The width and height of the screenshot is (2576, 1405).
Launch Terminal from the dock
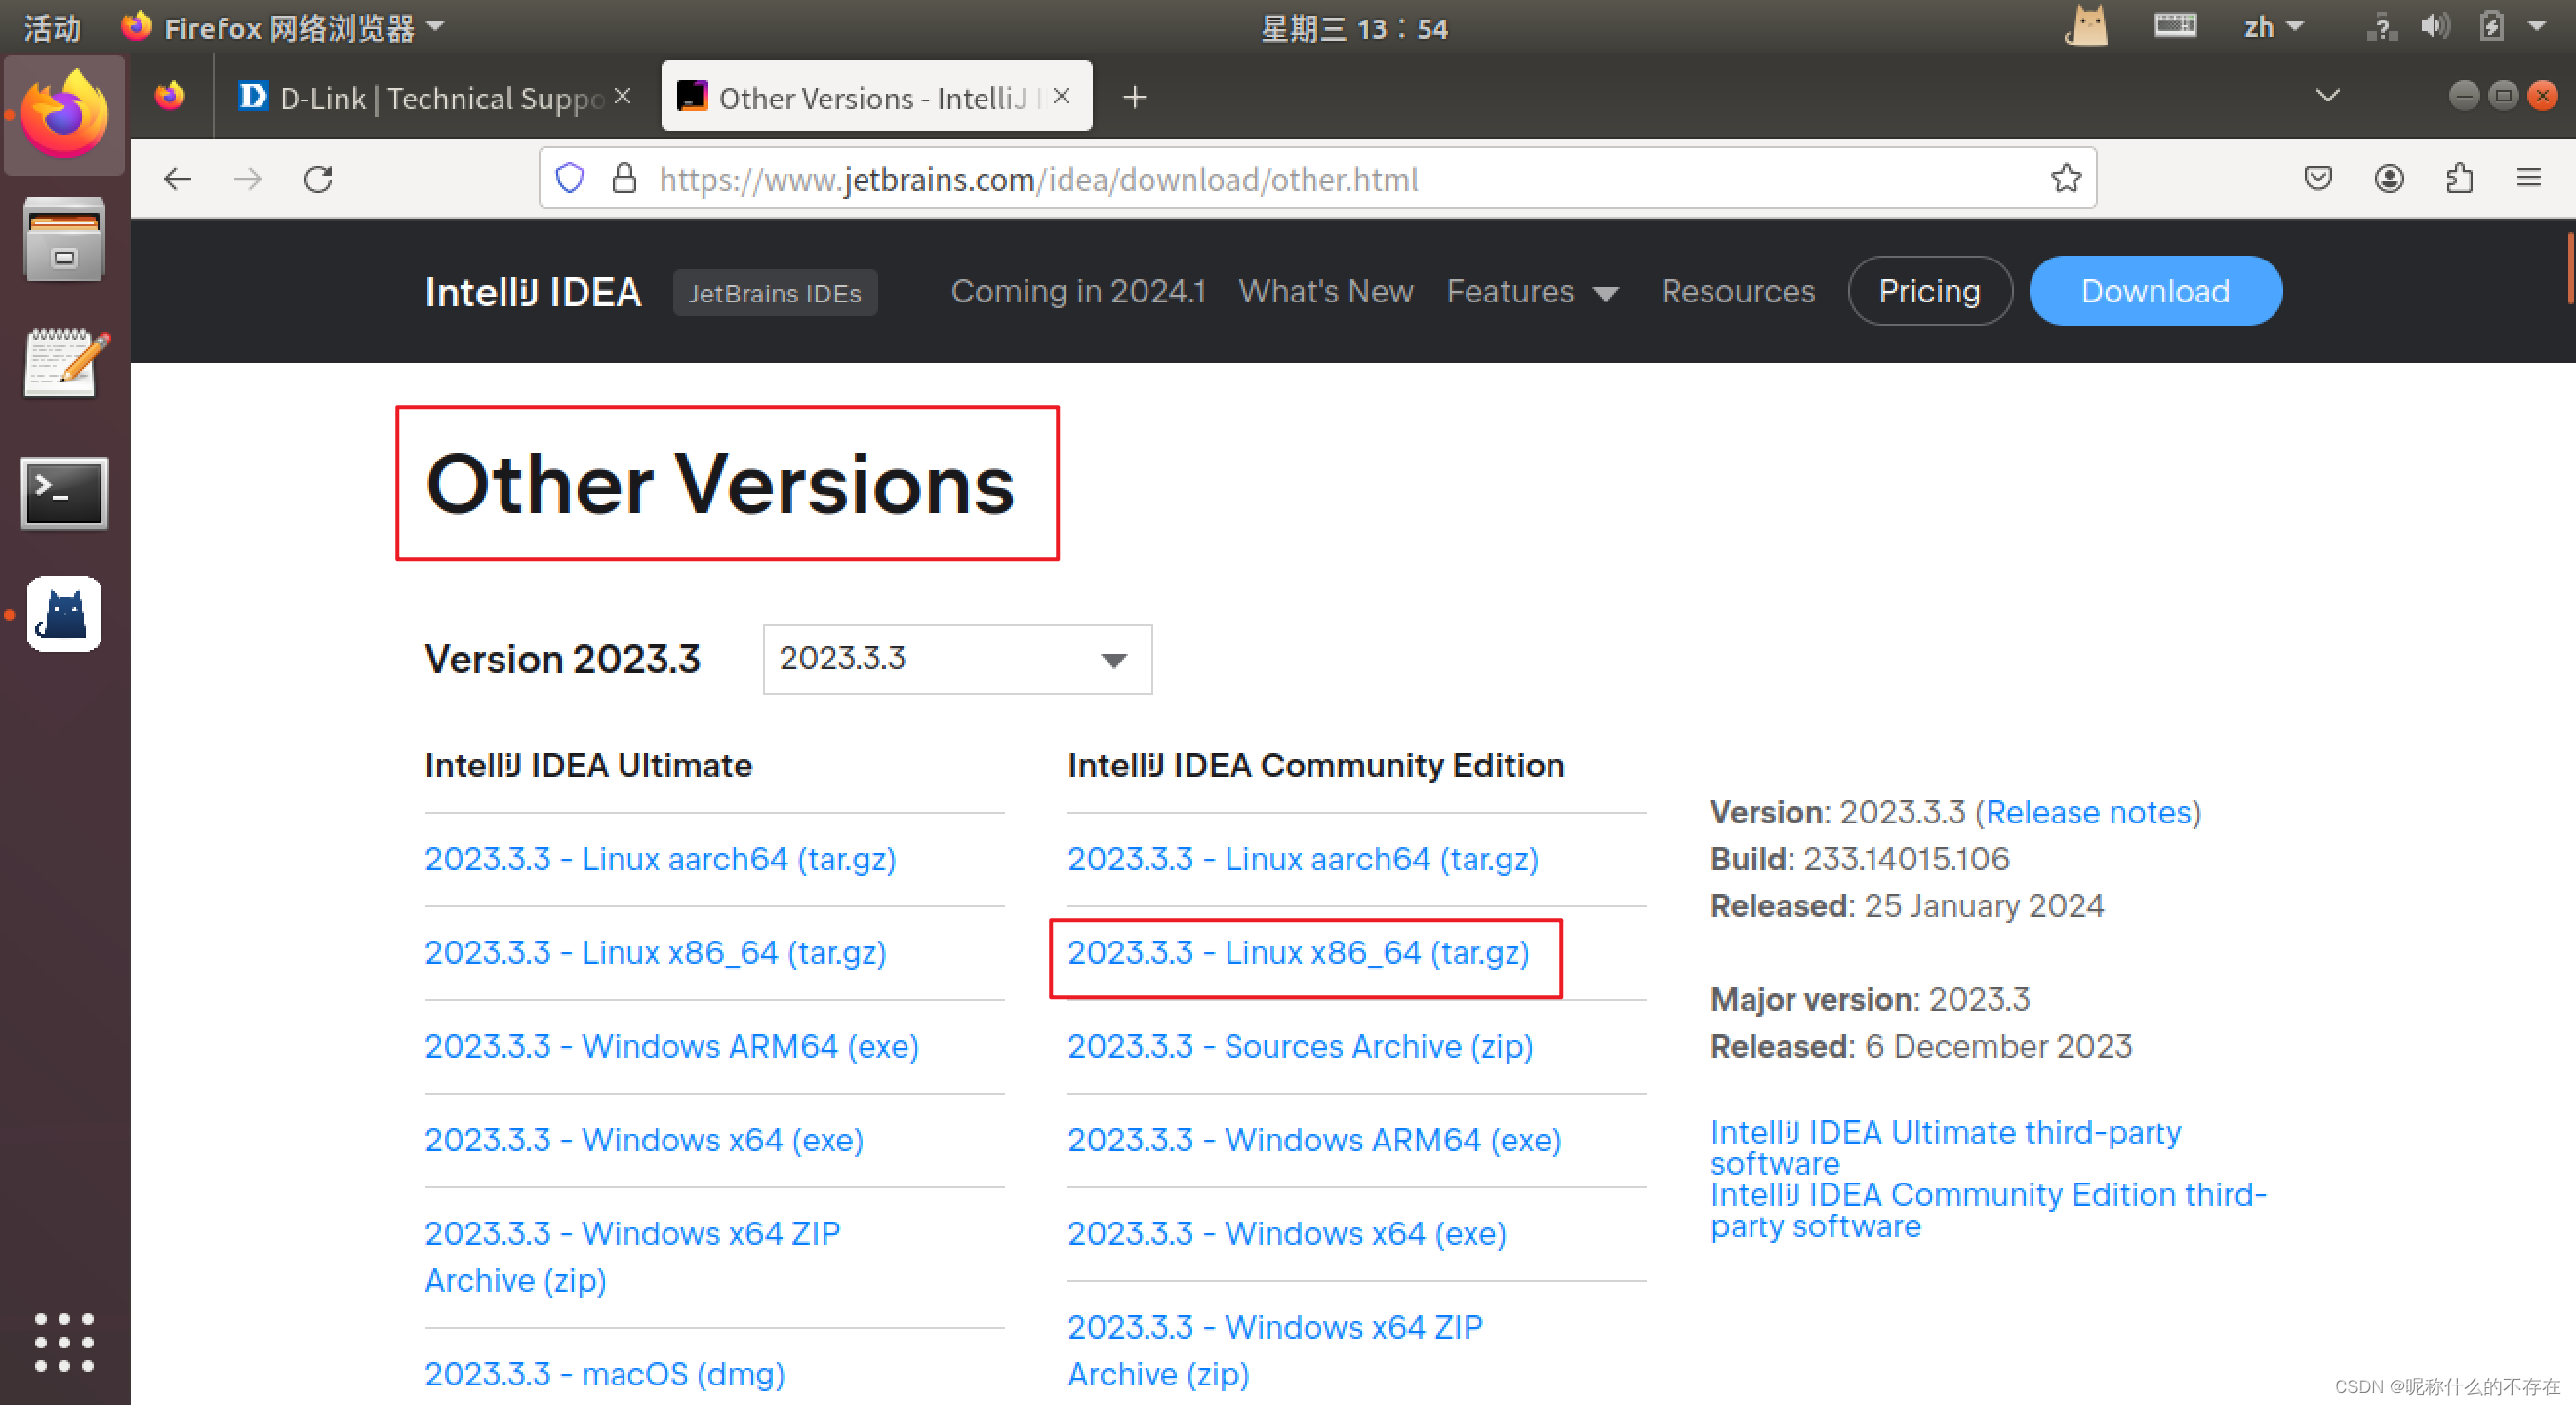[x=64, y=492]
